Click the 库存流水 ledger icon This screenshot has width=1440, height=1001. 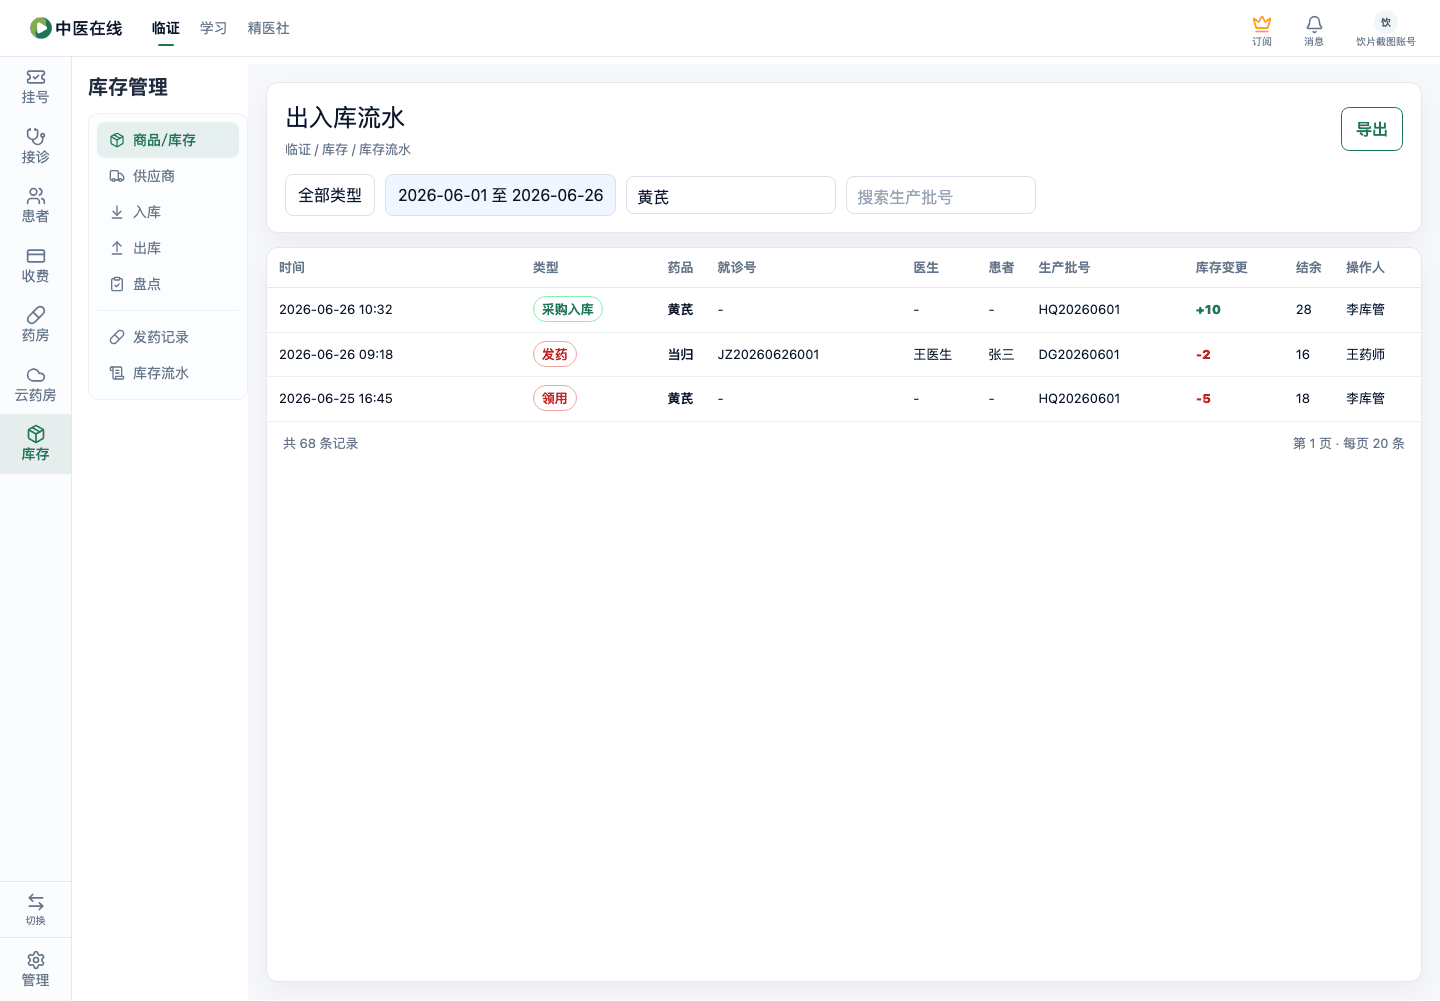coord(117,373)
